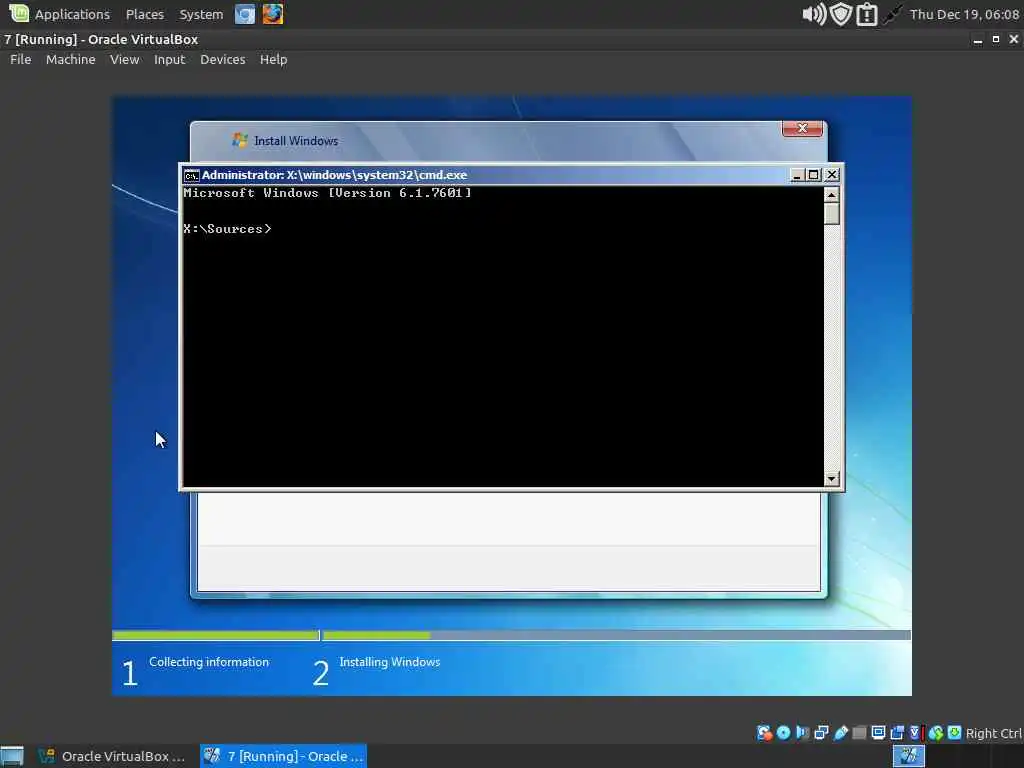1024x768 pixels.
Task: Click the recording status icon
Action: (897, 733)
